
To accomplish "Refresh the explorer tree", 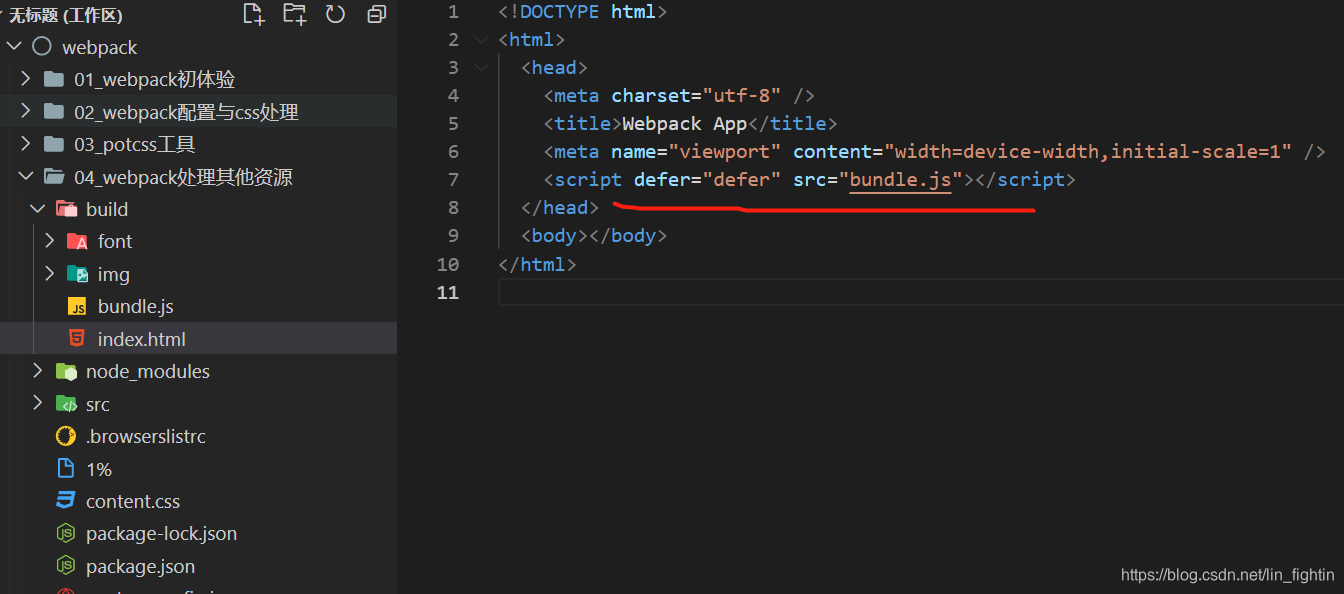I will [335, 14].
